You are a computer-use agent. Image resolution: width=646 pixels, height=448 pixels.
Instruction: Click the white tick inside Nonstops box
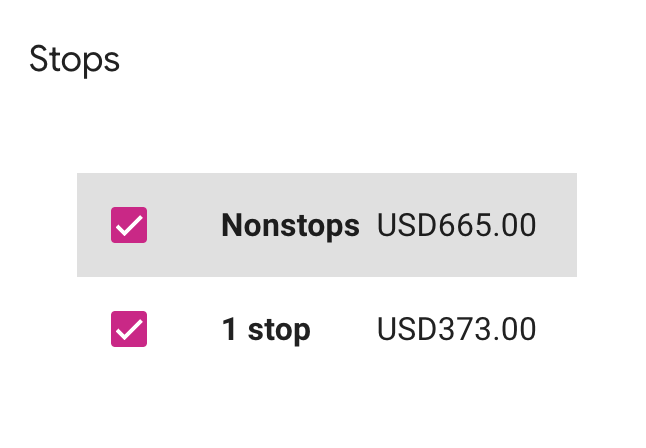point(129,226)
